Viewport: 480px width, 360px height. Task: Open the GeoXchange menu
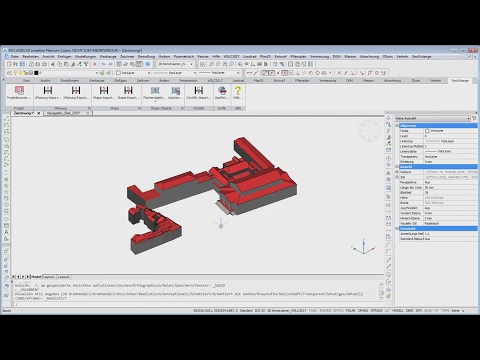coord(421,57)
